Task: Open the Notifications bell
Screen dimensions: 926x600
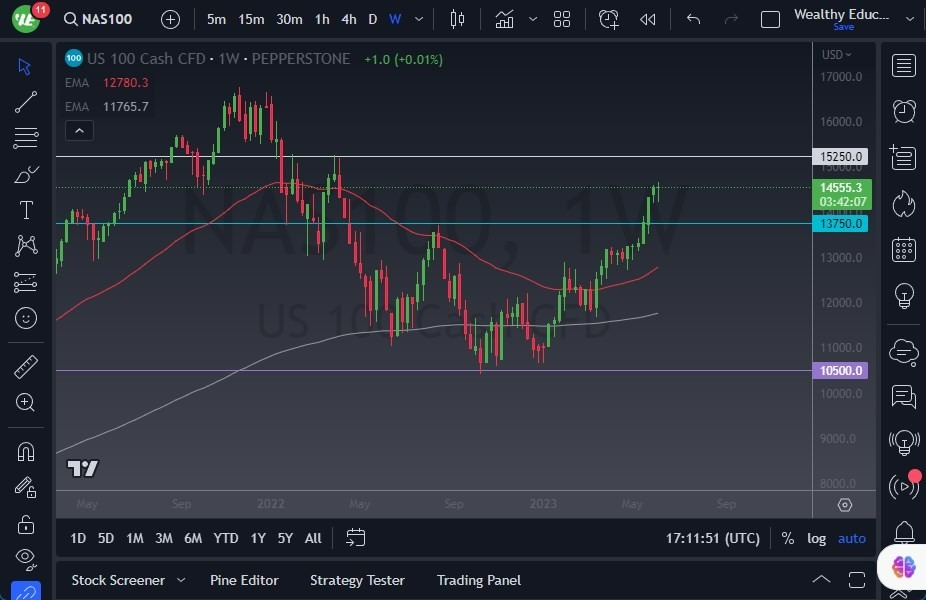Action: (903, 533)
